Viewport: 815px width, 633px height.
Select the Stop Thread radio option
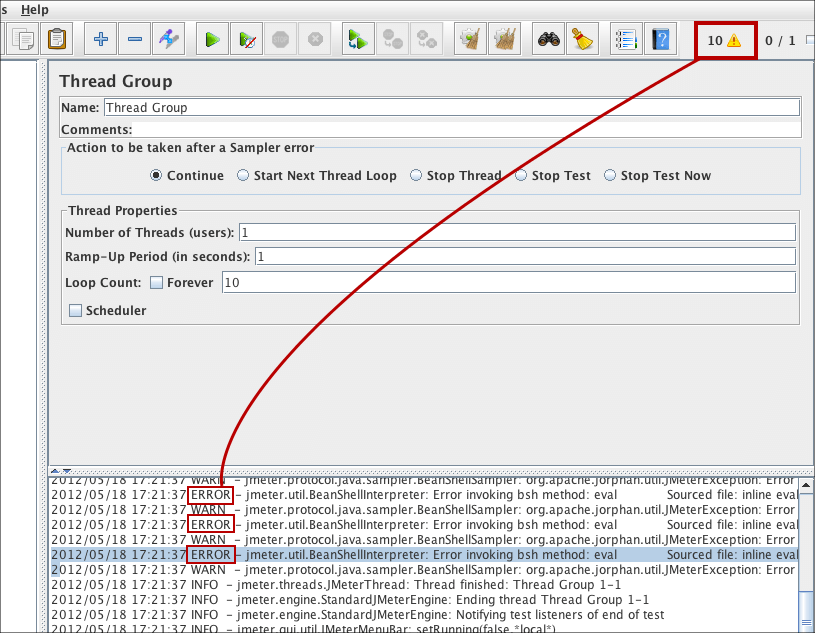coord(416,176)
